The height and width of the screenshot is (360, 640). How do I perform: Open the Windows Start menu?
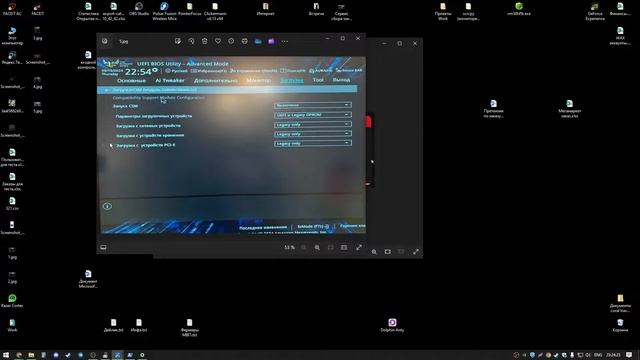(6, 355)
